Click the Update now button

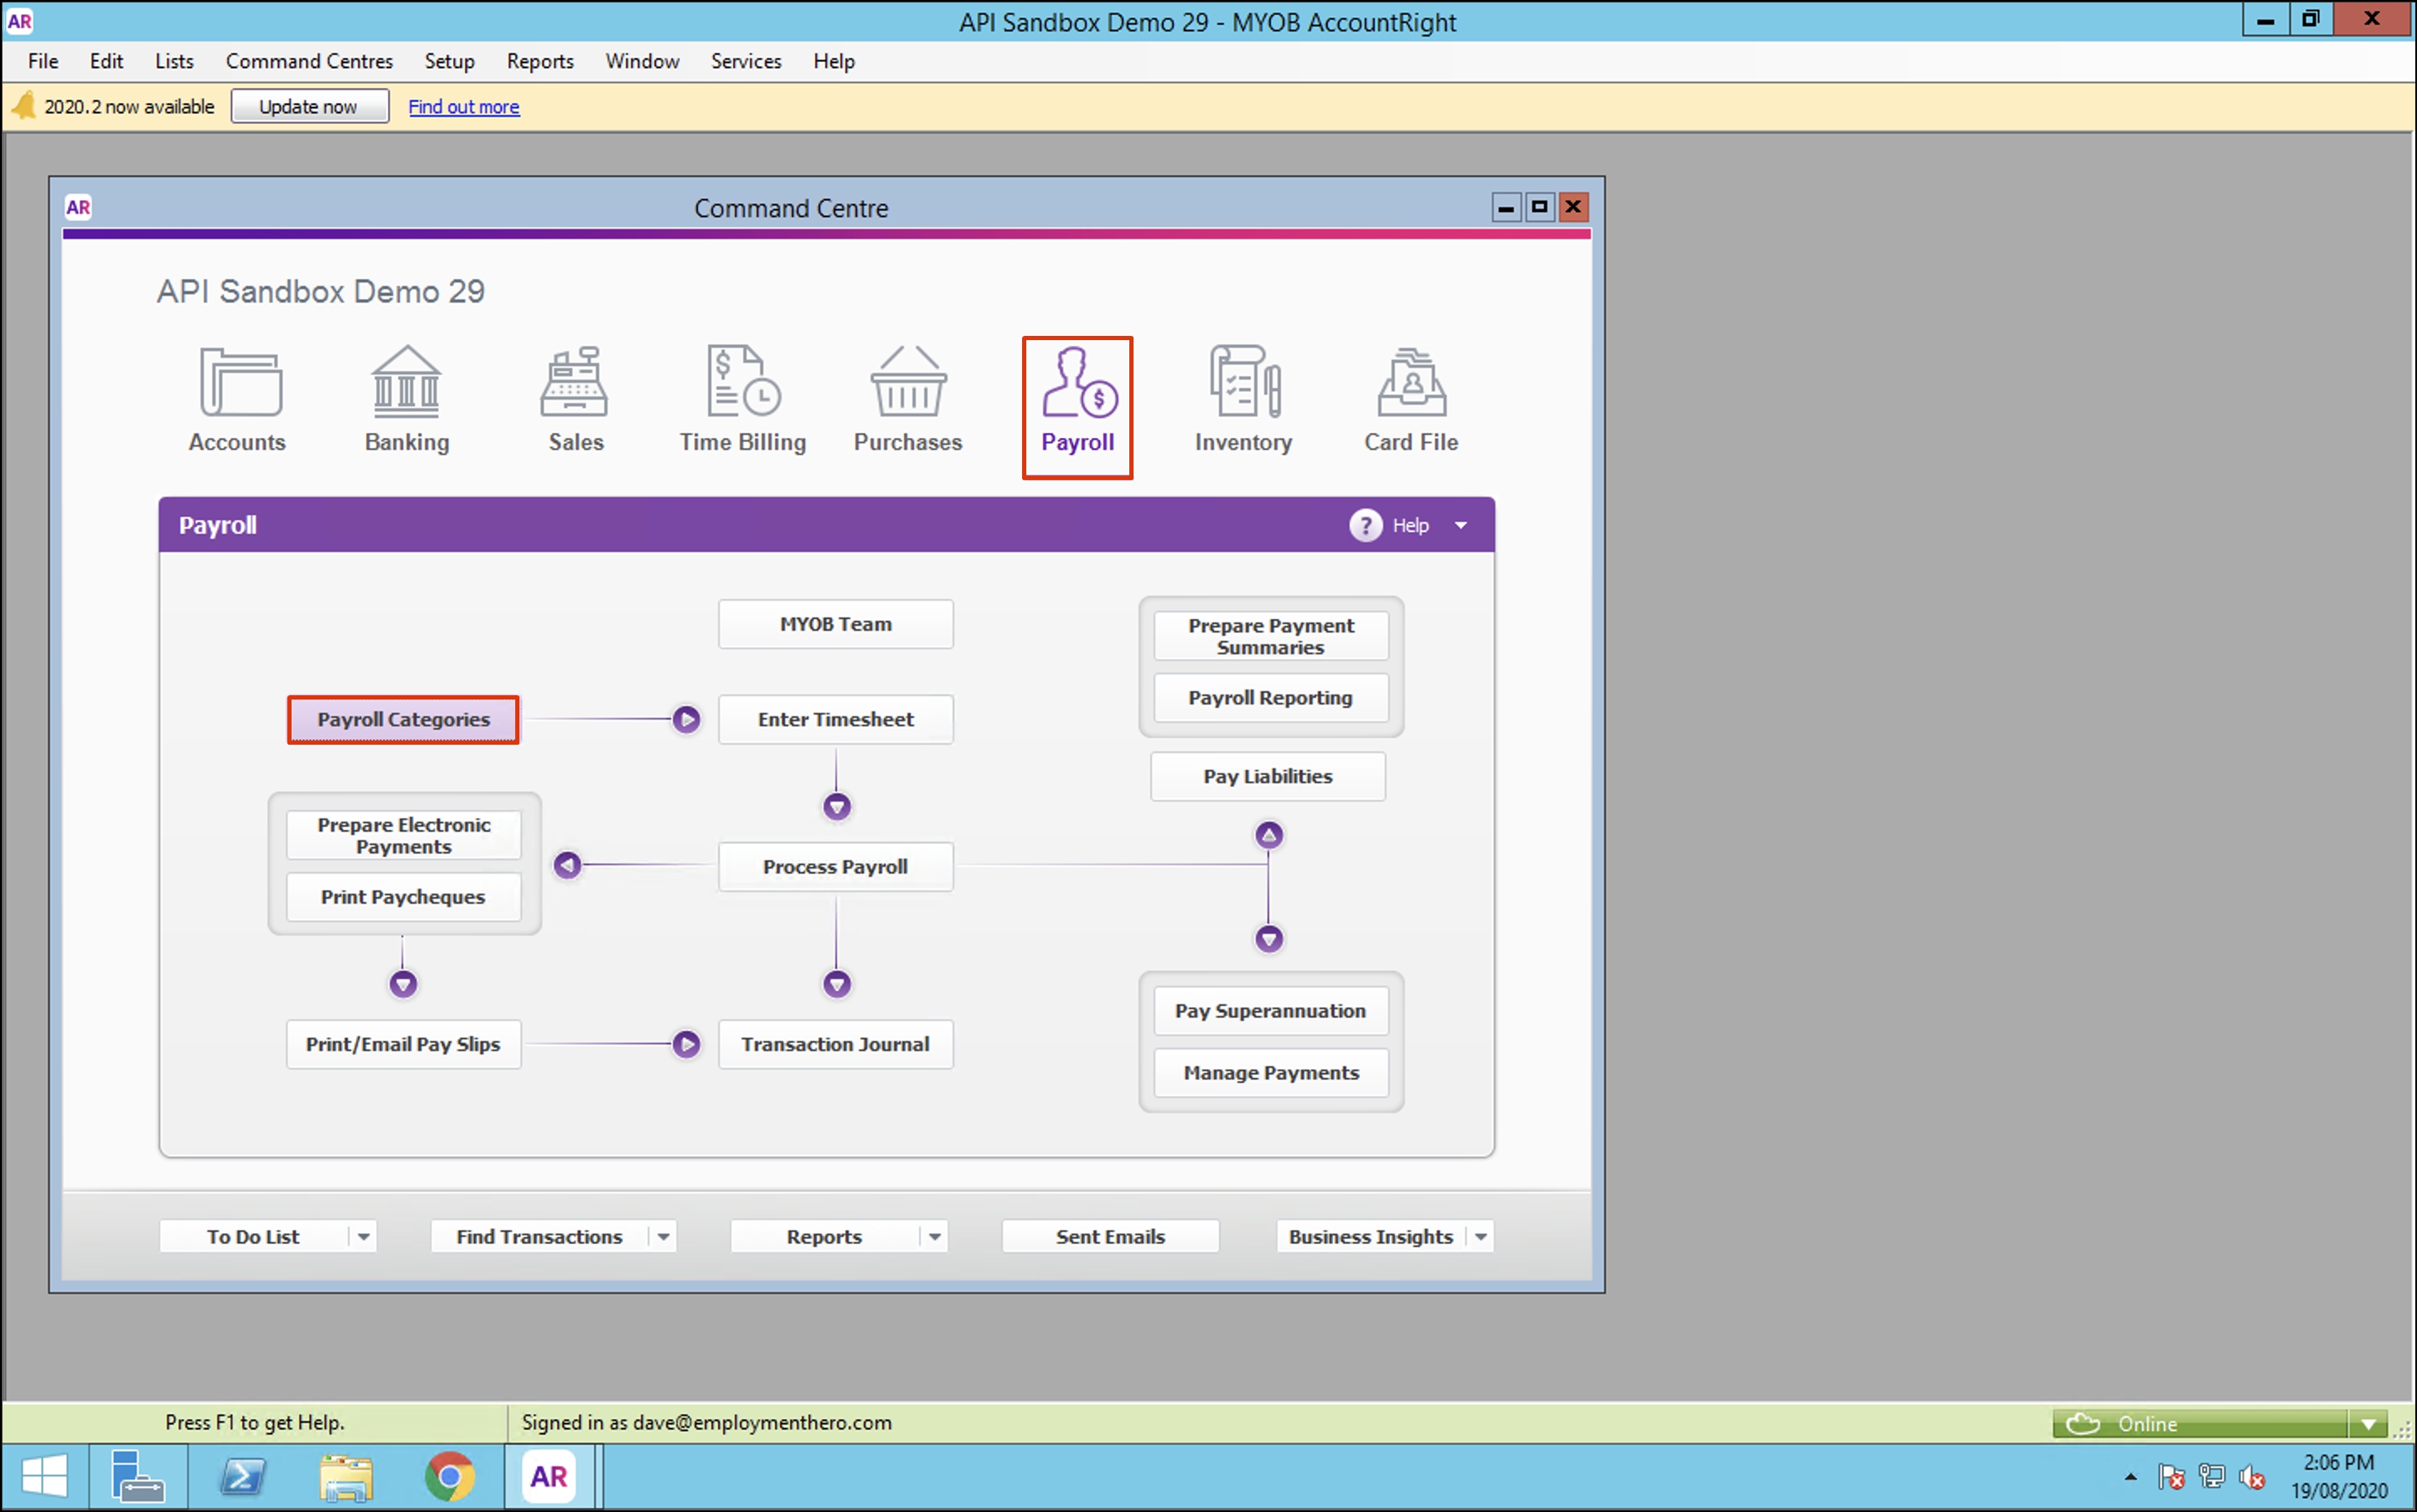click(x=309, y=106)
